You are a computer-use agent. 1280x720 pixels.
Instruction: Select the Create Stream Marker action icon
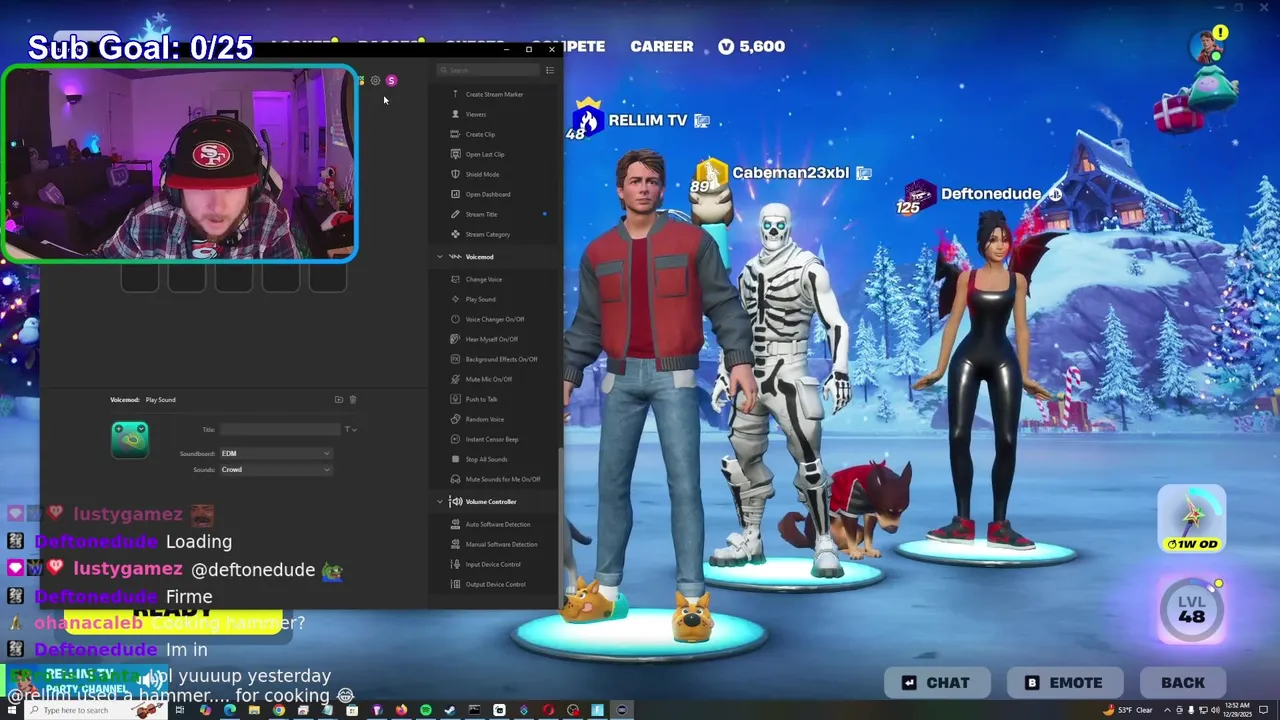[x=455, y=94]
